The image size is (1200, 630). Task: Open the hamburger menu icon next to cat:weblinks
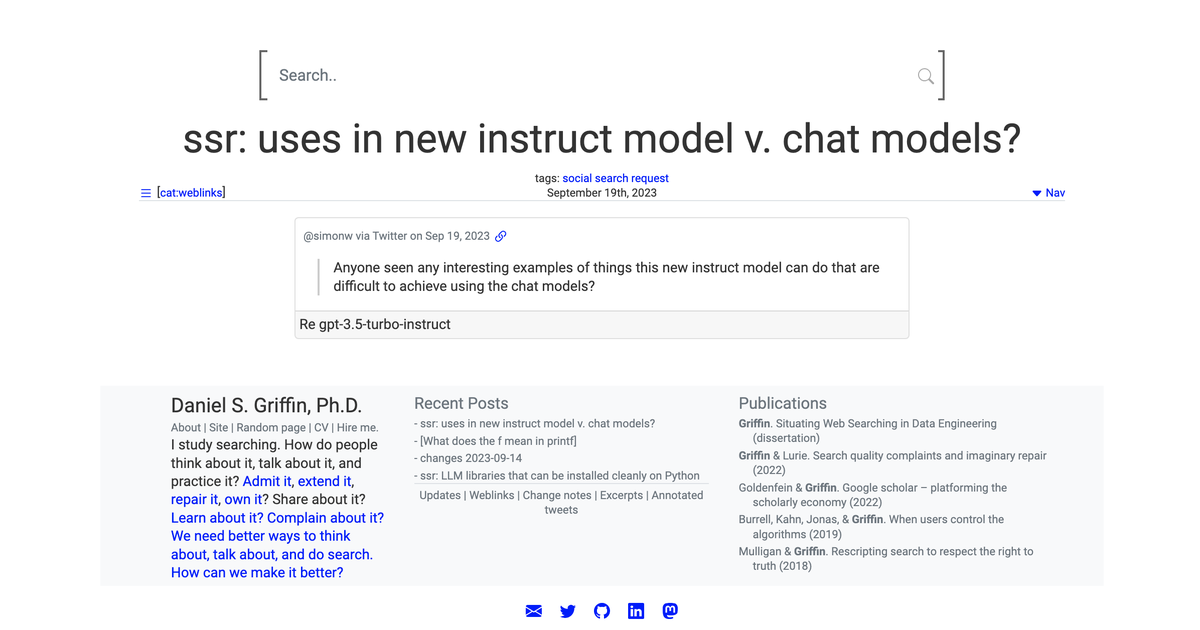pyautogui.click(x=145, y=192)
